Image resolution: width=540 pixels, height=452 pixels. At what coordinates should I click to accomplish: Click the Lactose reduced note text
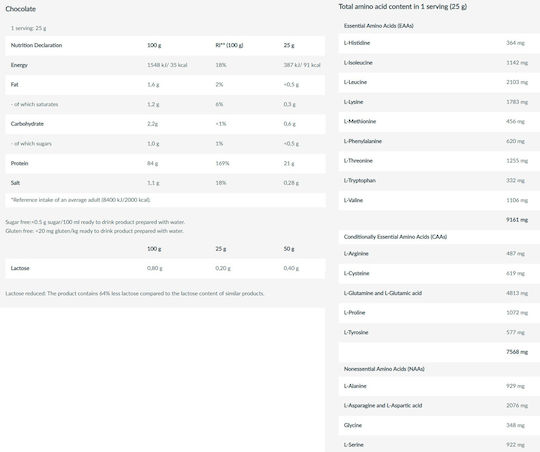135,294
